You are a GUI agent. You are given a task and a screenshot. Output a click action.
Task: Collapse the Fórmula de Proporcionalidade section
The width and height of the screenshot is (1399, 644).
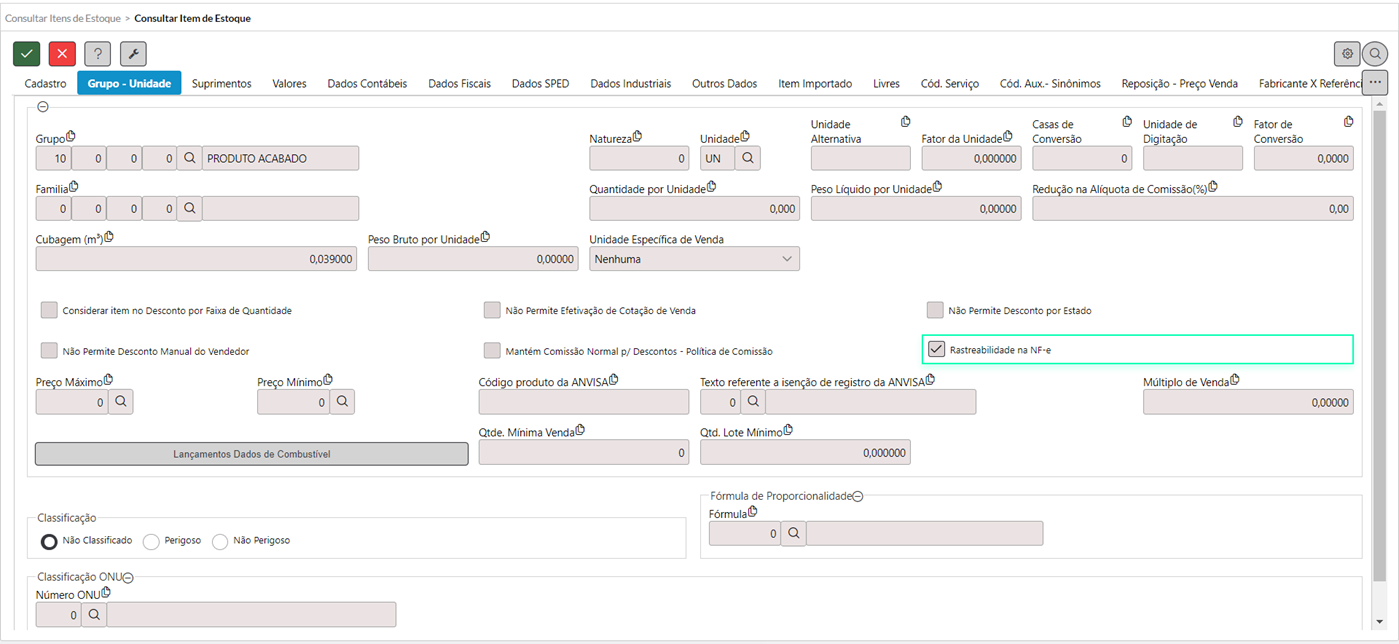[858, 496]
